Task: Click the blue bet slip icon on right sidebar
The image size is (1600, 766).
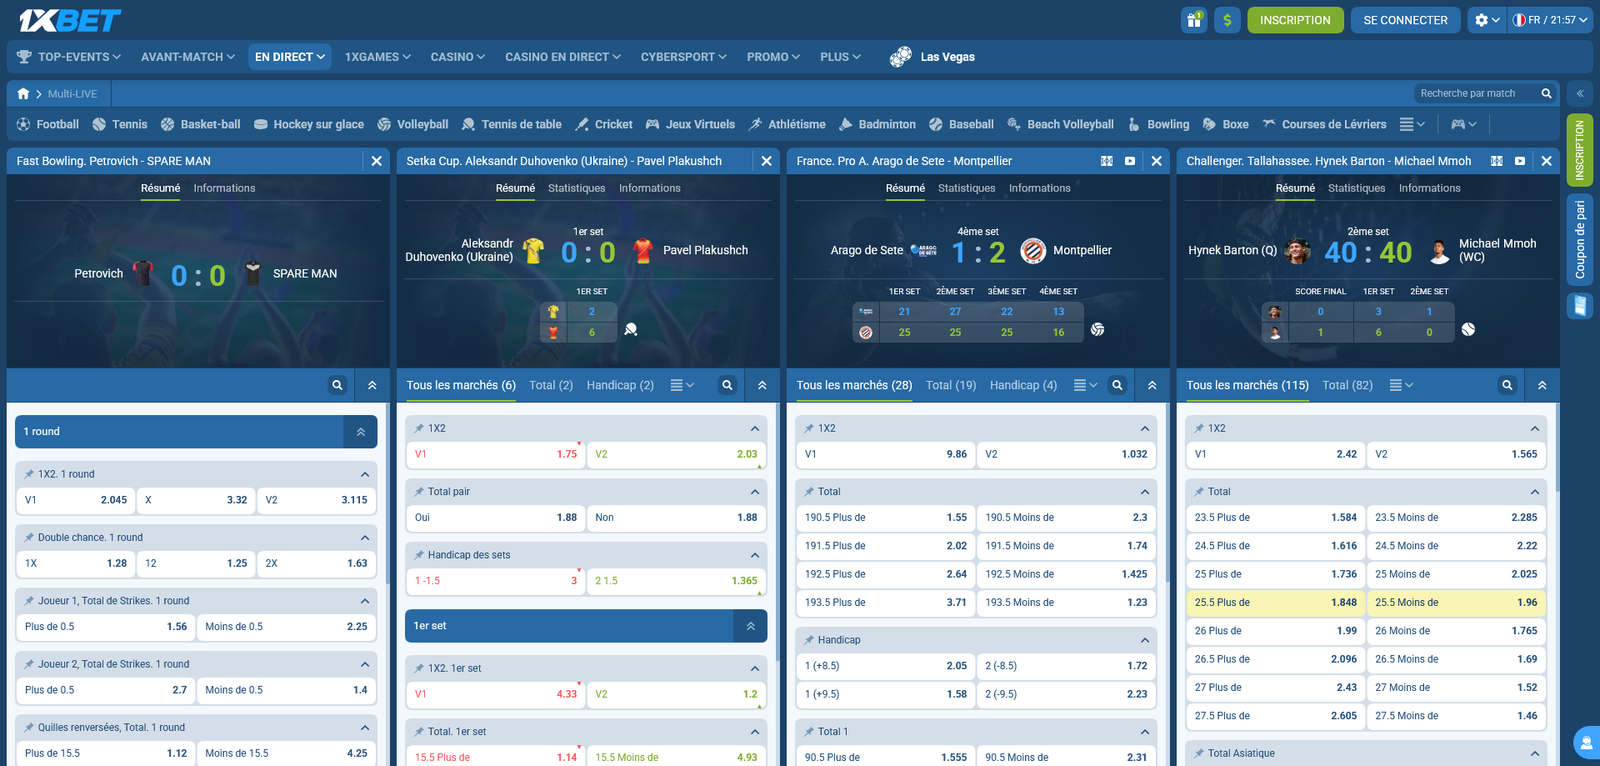Action: pyautogui.click(x=1580, y=305)
